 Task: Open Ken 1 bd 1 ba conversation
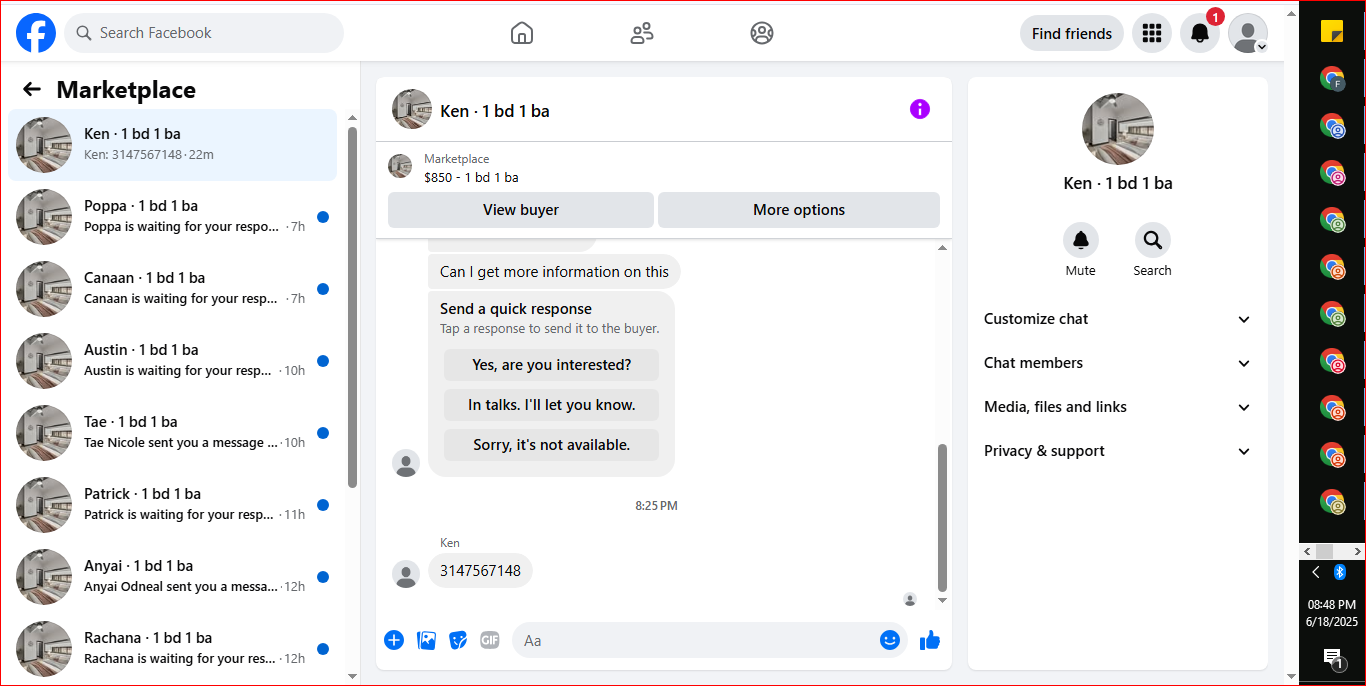pyautogui.click(x=173, y=145)
